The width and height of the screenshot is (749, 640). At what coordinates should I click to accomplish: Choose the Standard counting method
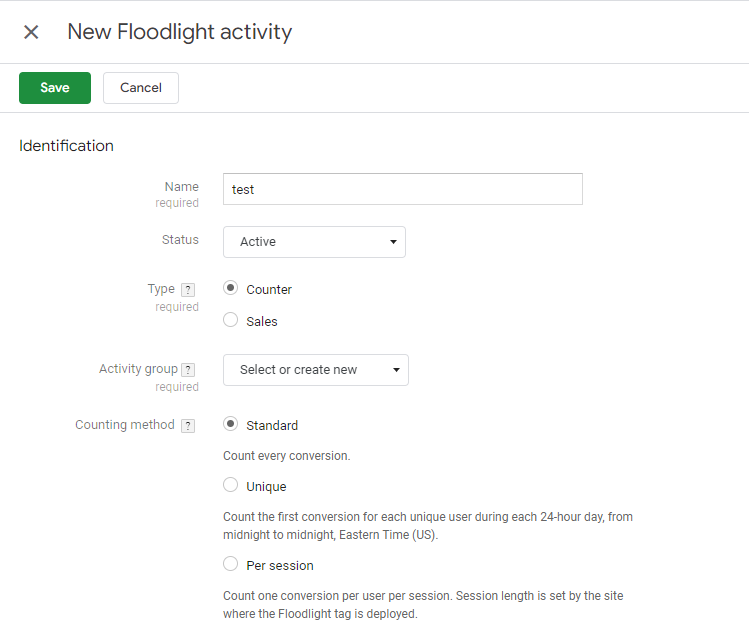(x=231, y=424)
